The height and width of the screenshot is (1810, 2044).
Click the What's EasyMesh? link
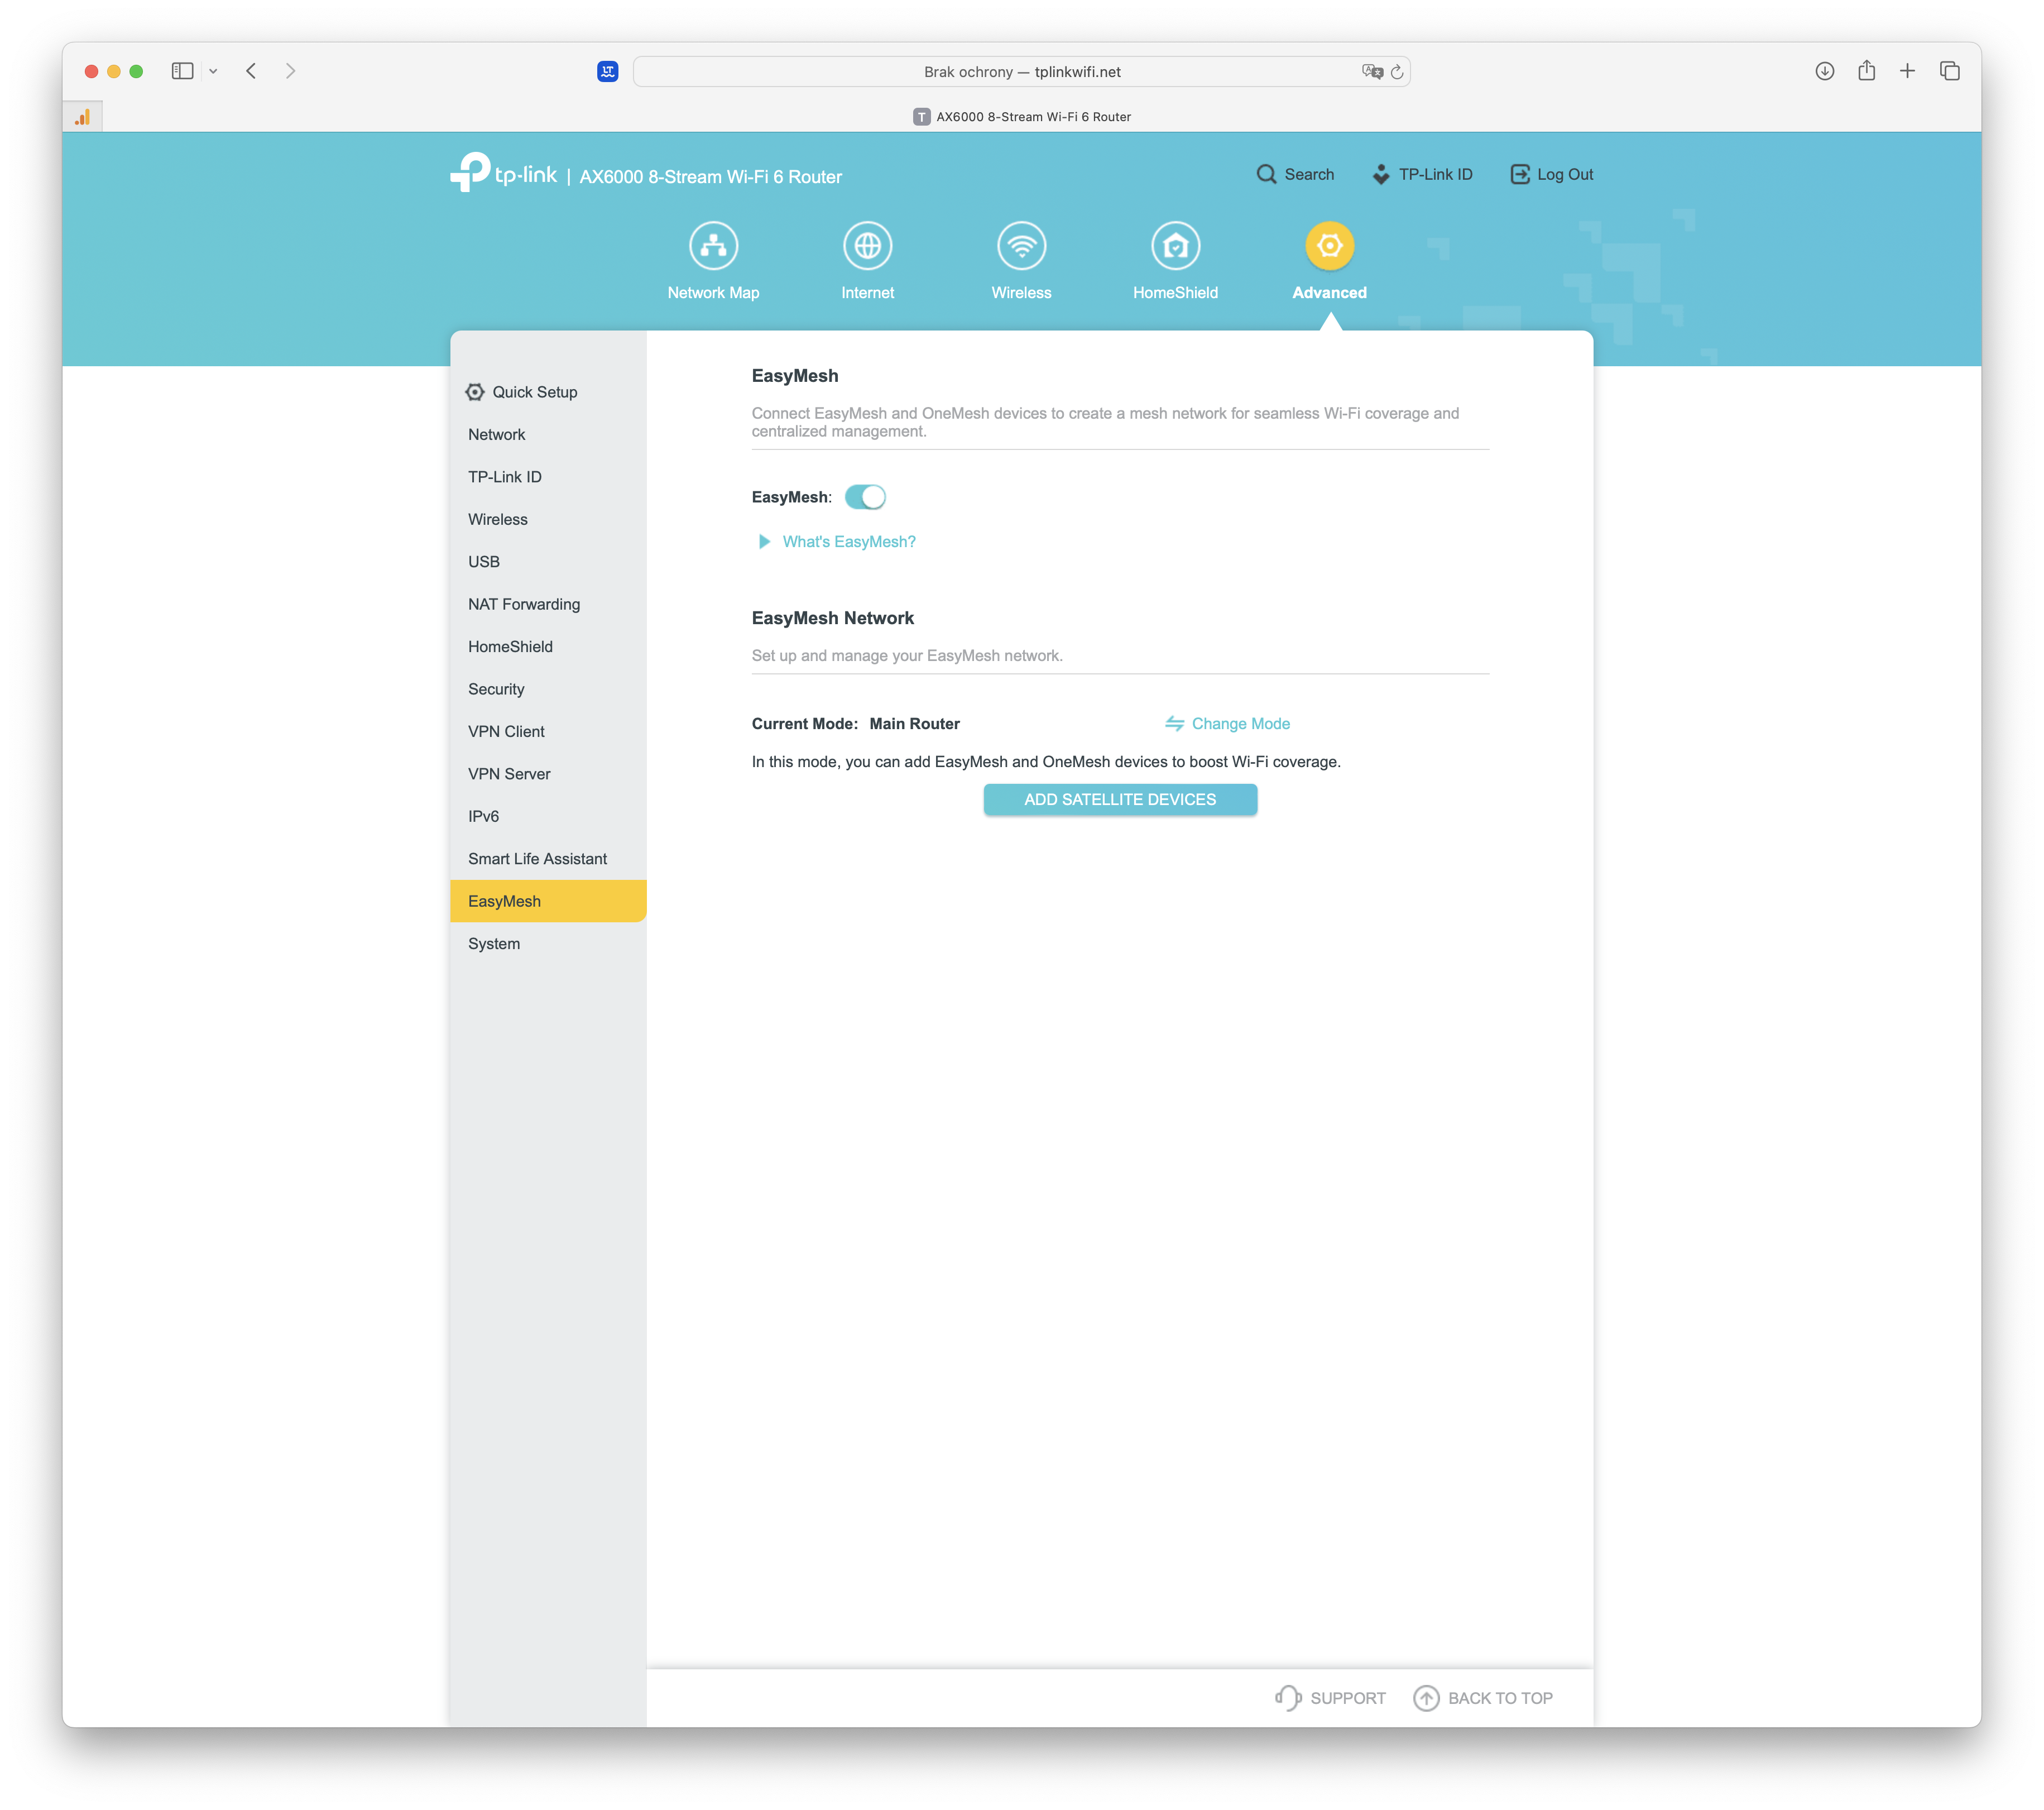click(849, 542)
